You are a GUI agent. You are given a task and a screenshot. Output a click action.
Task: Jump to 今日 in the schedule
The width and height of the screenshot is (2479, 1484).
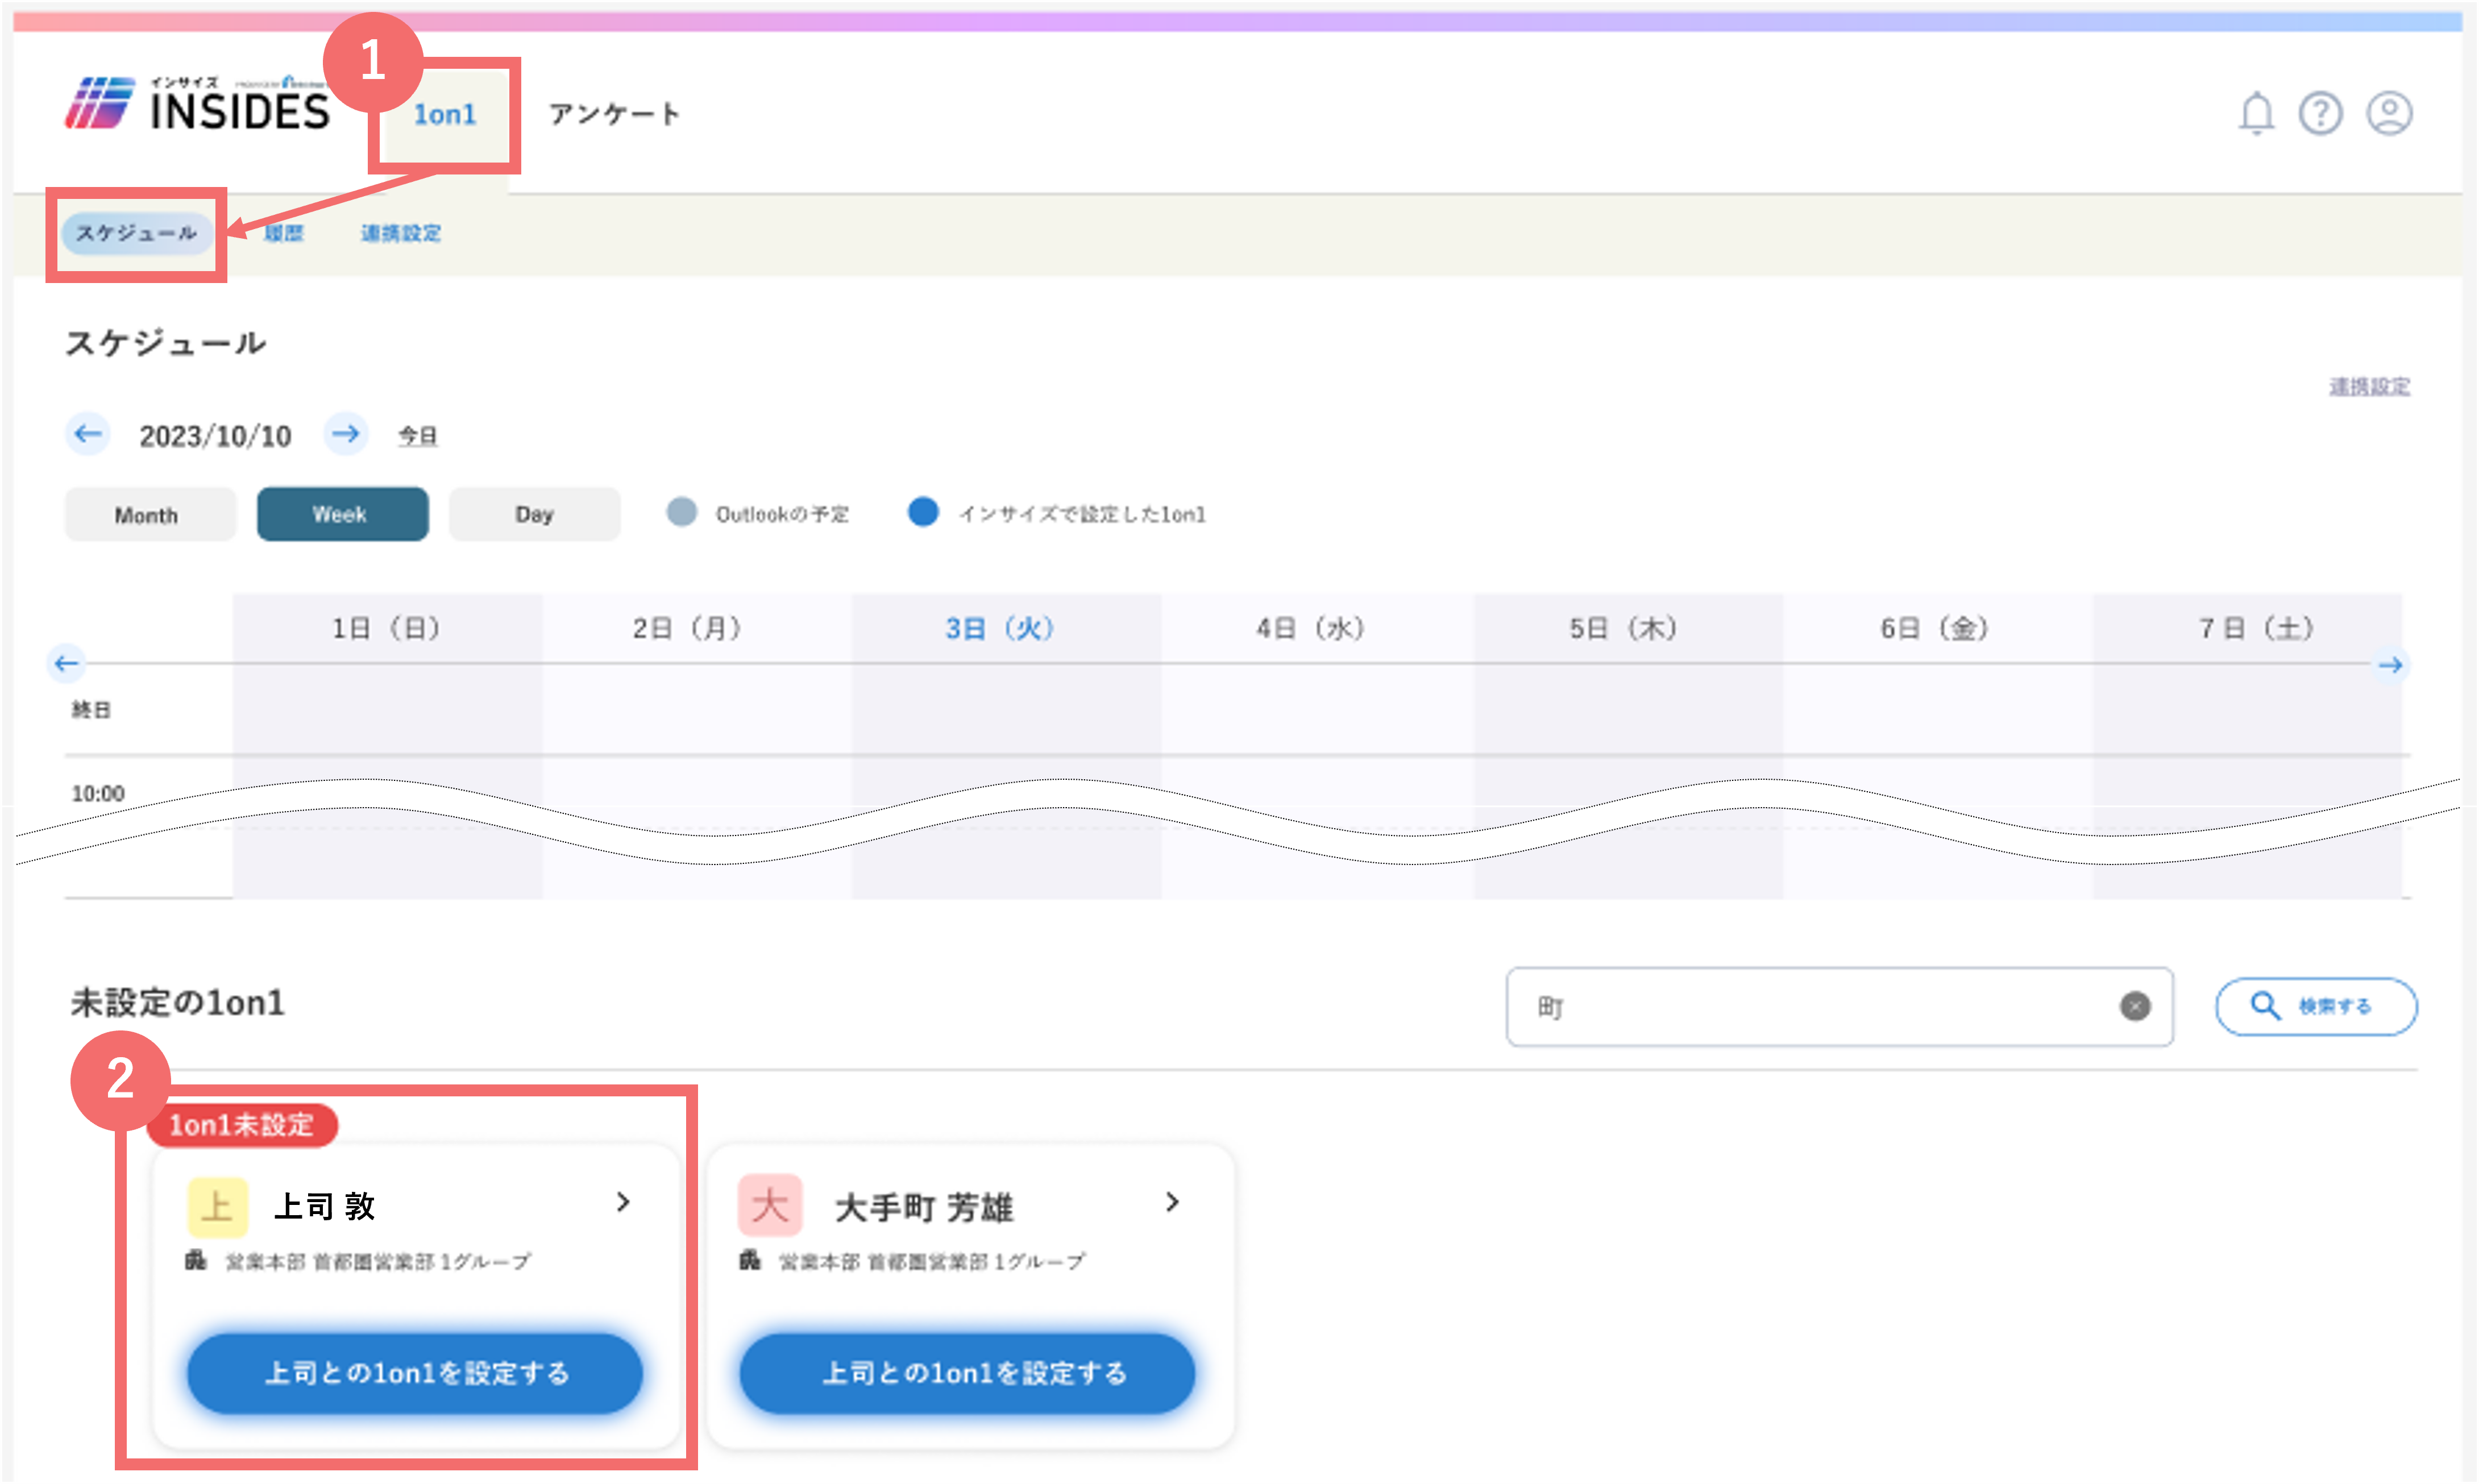coord(418,436)
